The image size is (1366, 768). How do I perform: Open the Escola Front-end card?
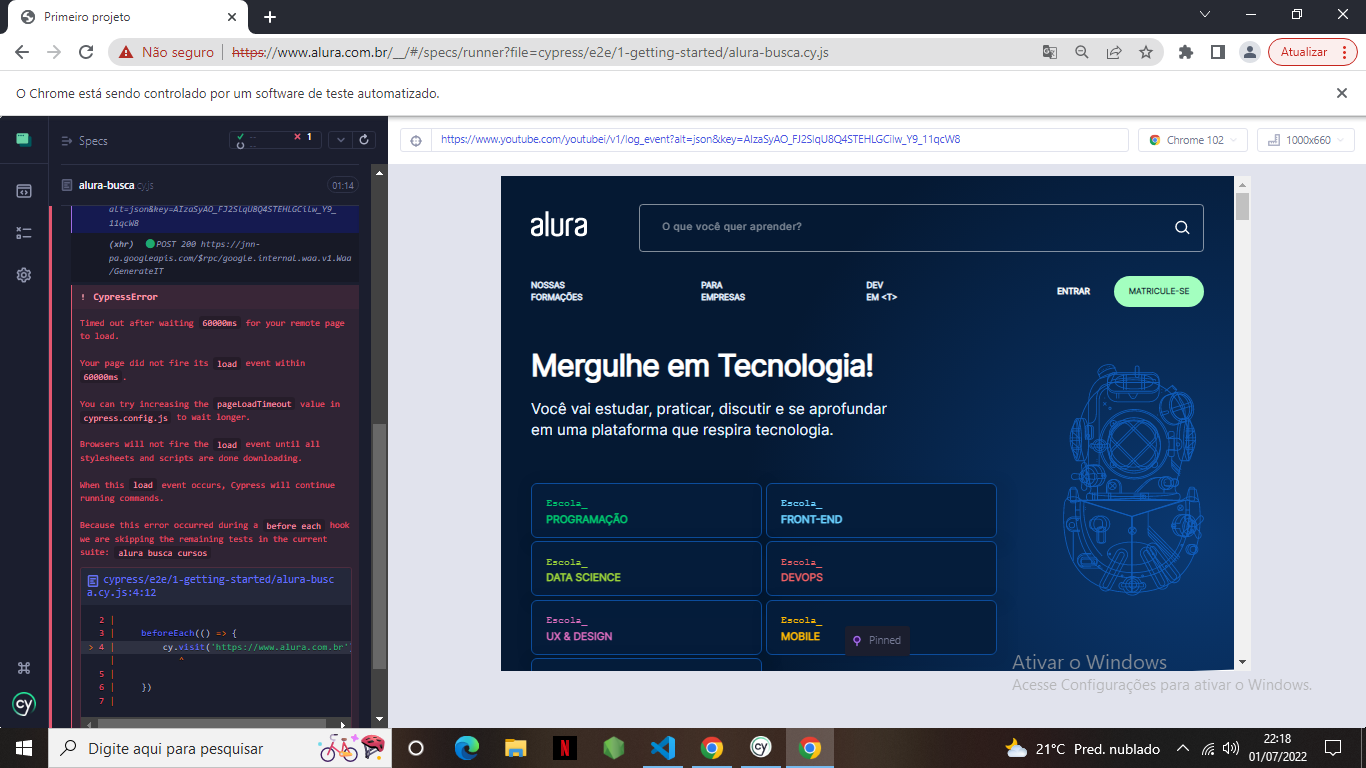[881, 511]
